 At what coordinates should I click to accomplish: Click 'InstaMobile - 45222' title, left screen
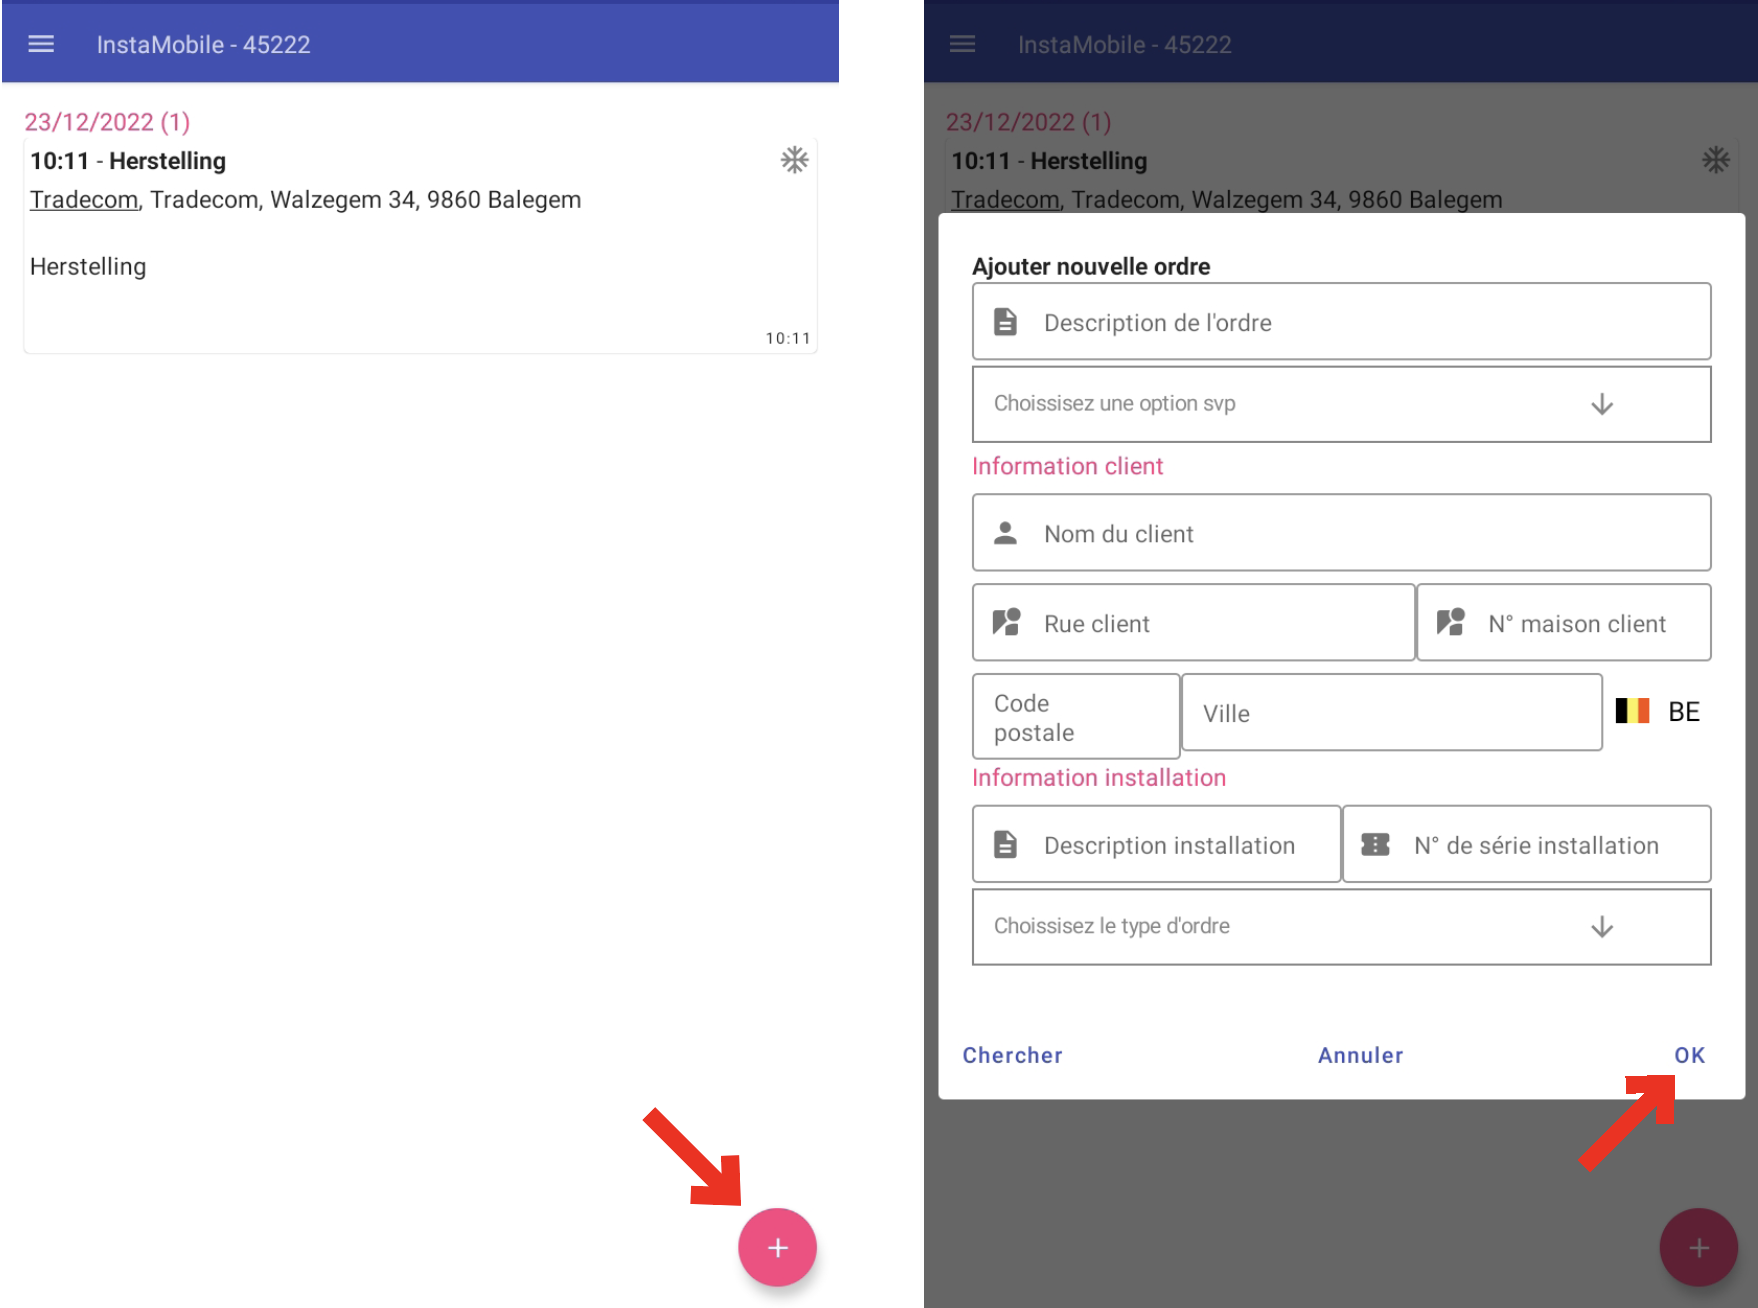click(203, 45)
